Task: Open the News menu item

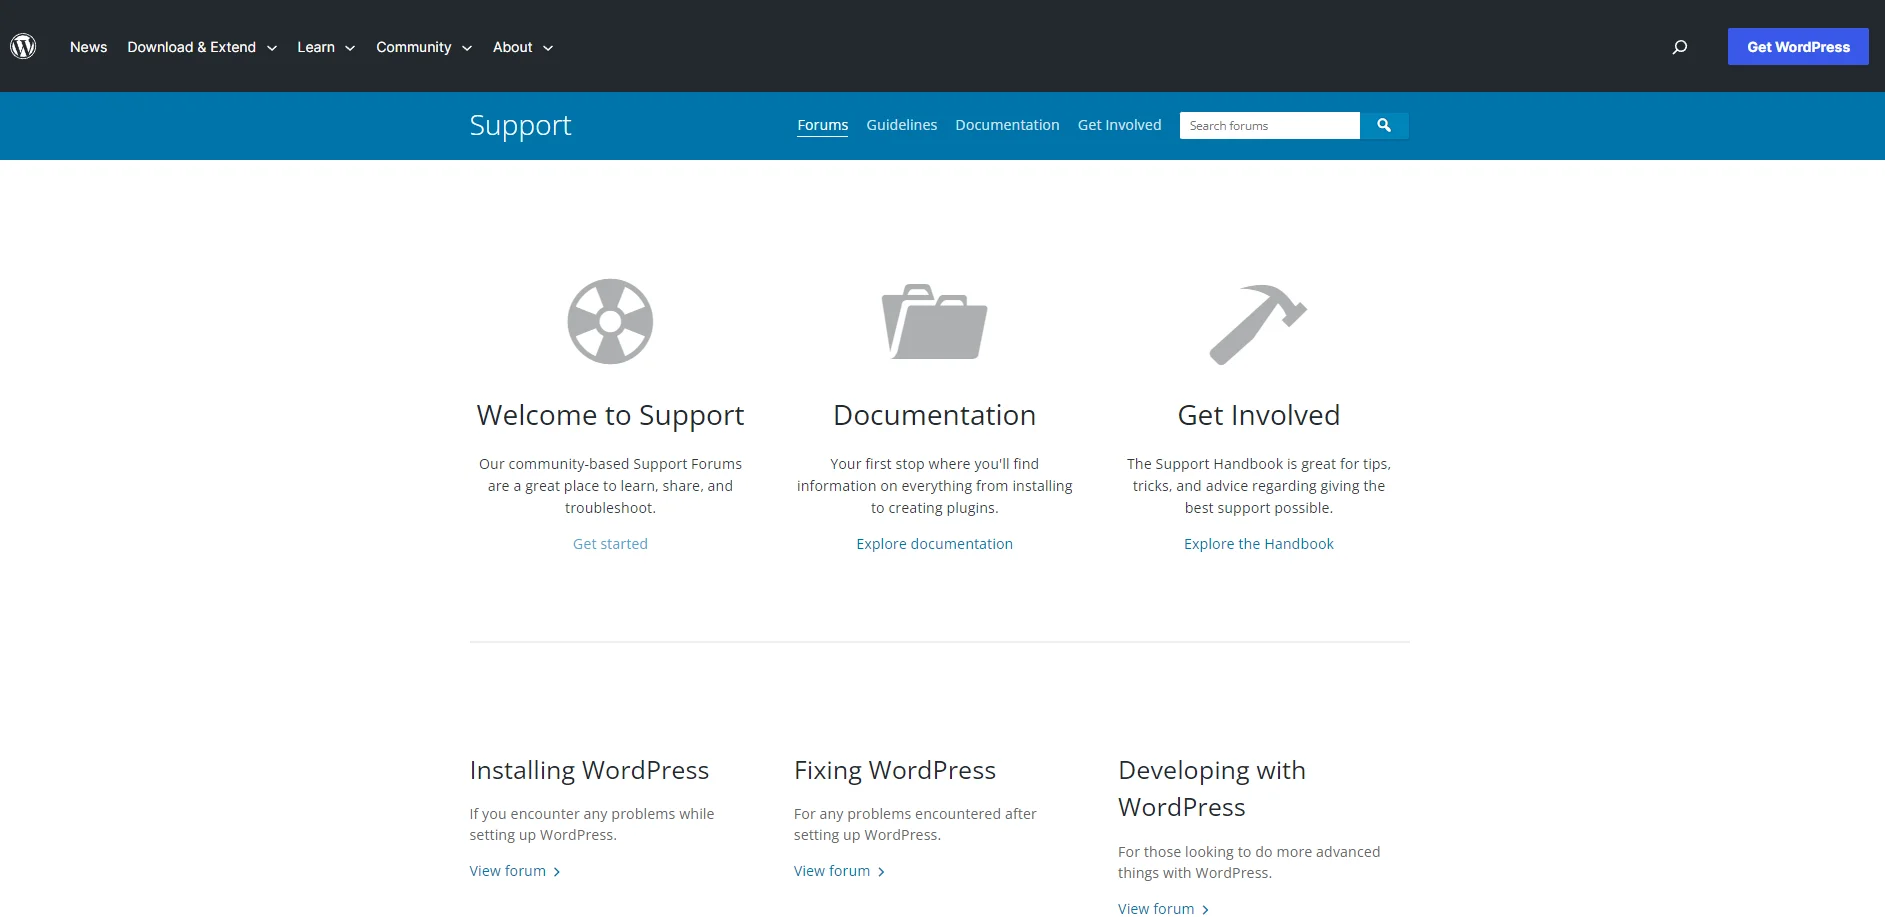Action: (x=88, y=47)
